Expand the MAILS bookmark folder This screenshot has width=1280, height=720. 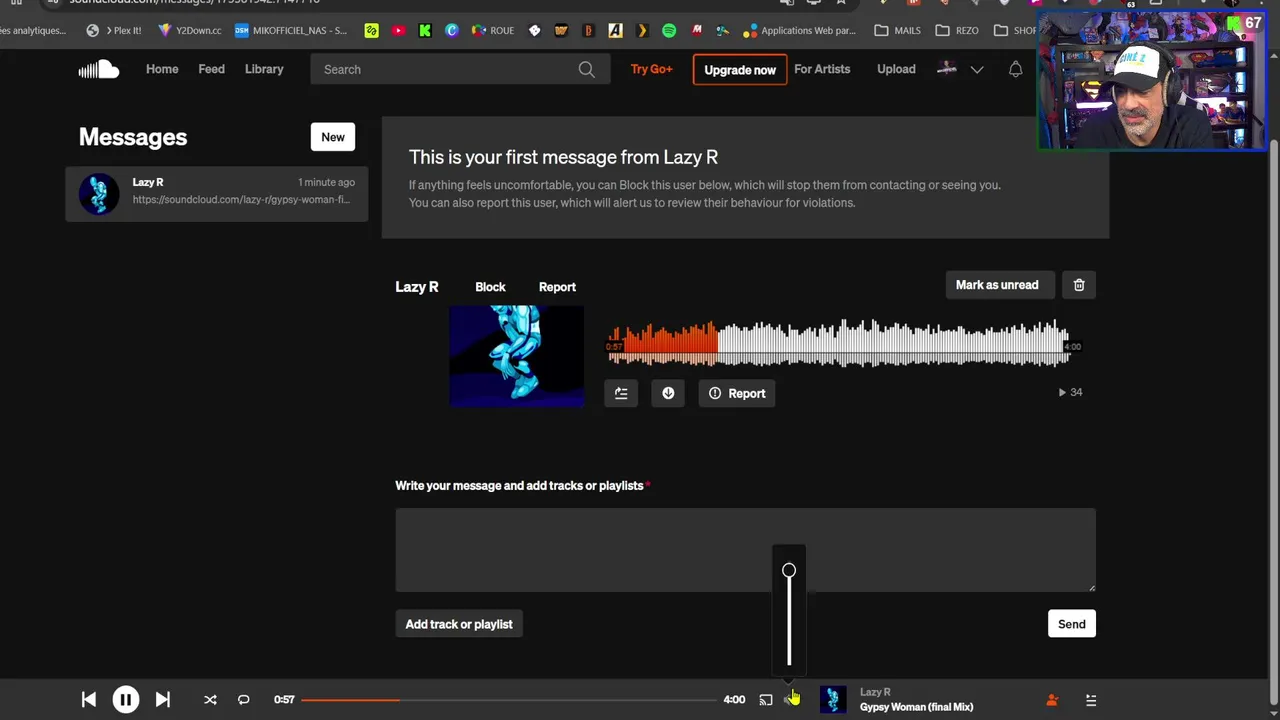coord(897,30)
